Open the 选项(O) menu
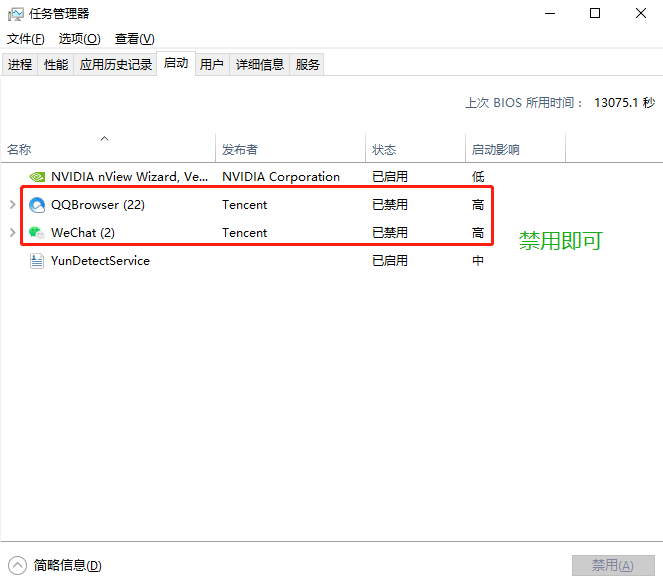The height and width of the screenshot is (588, 663). (x=79, y=39)
